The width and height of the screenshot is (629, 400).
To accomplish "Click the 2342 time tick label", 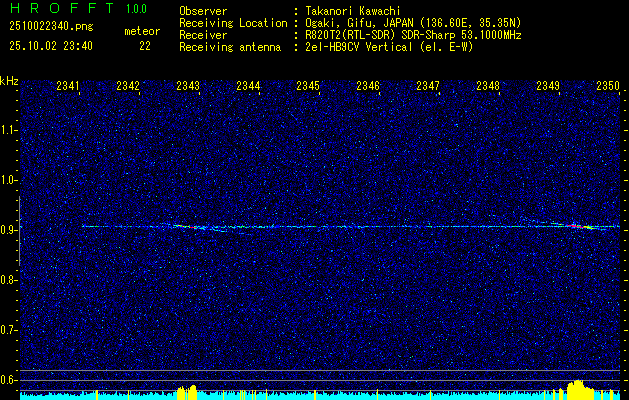I will point(128,86).
